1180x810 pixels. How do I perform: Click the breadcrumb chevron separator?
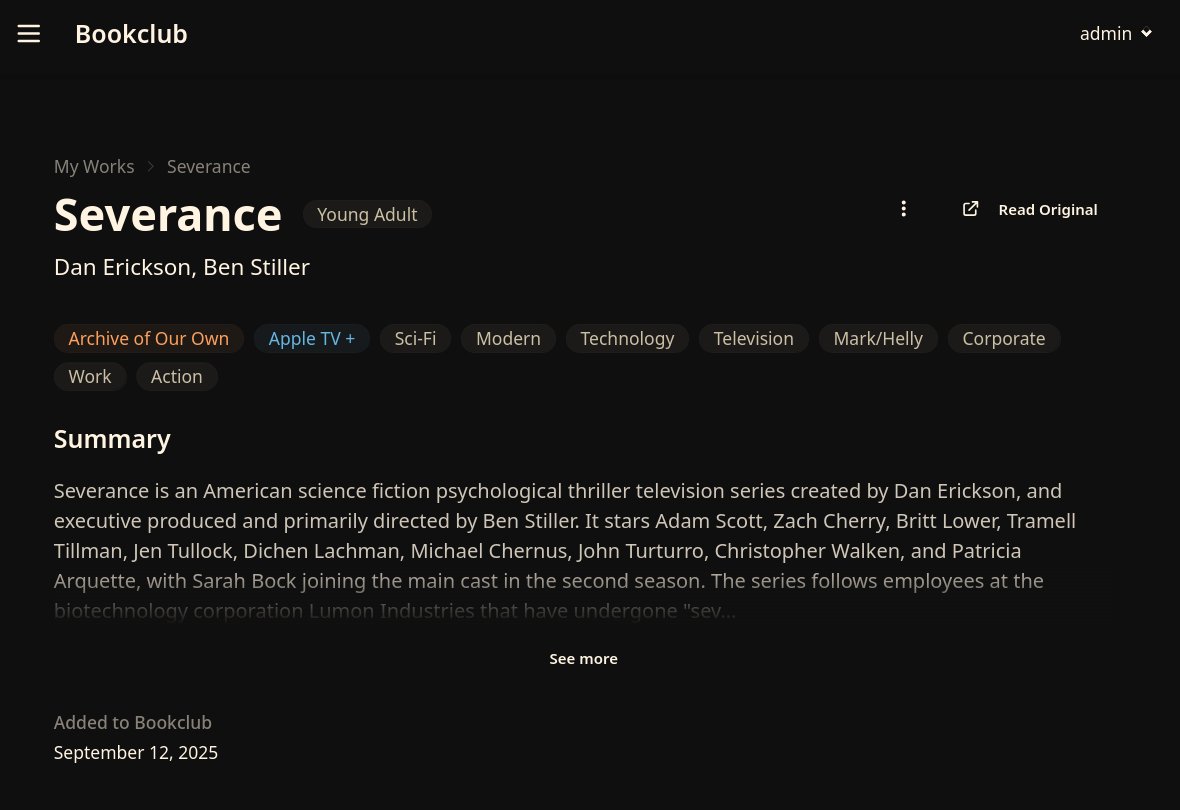[x=151, y=166]
